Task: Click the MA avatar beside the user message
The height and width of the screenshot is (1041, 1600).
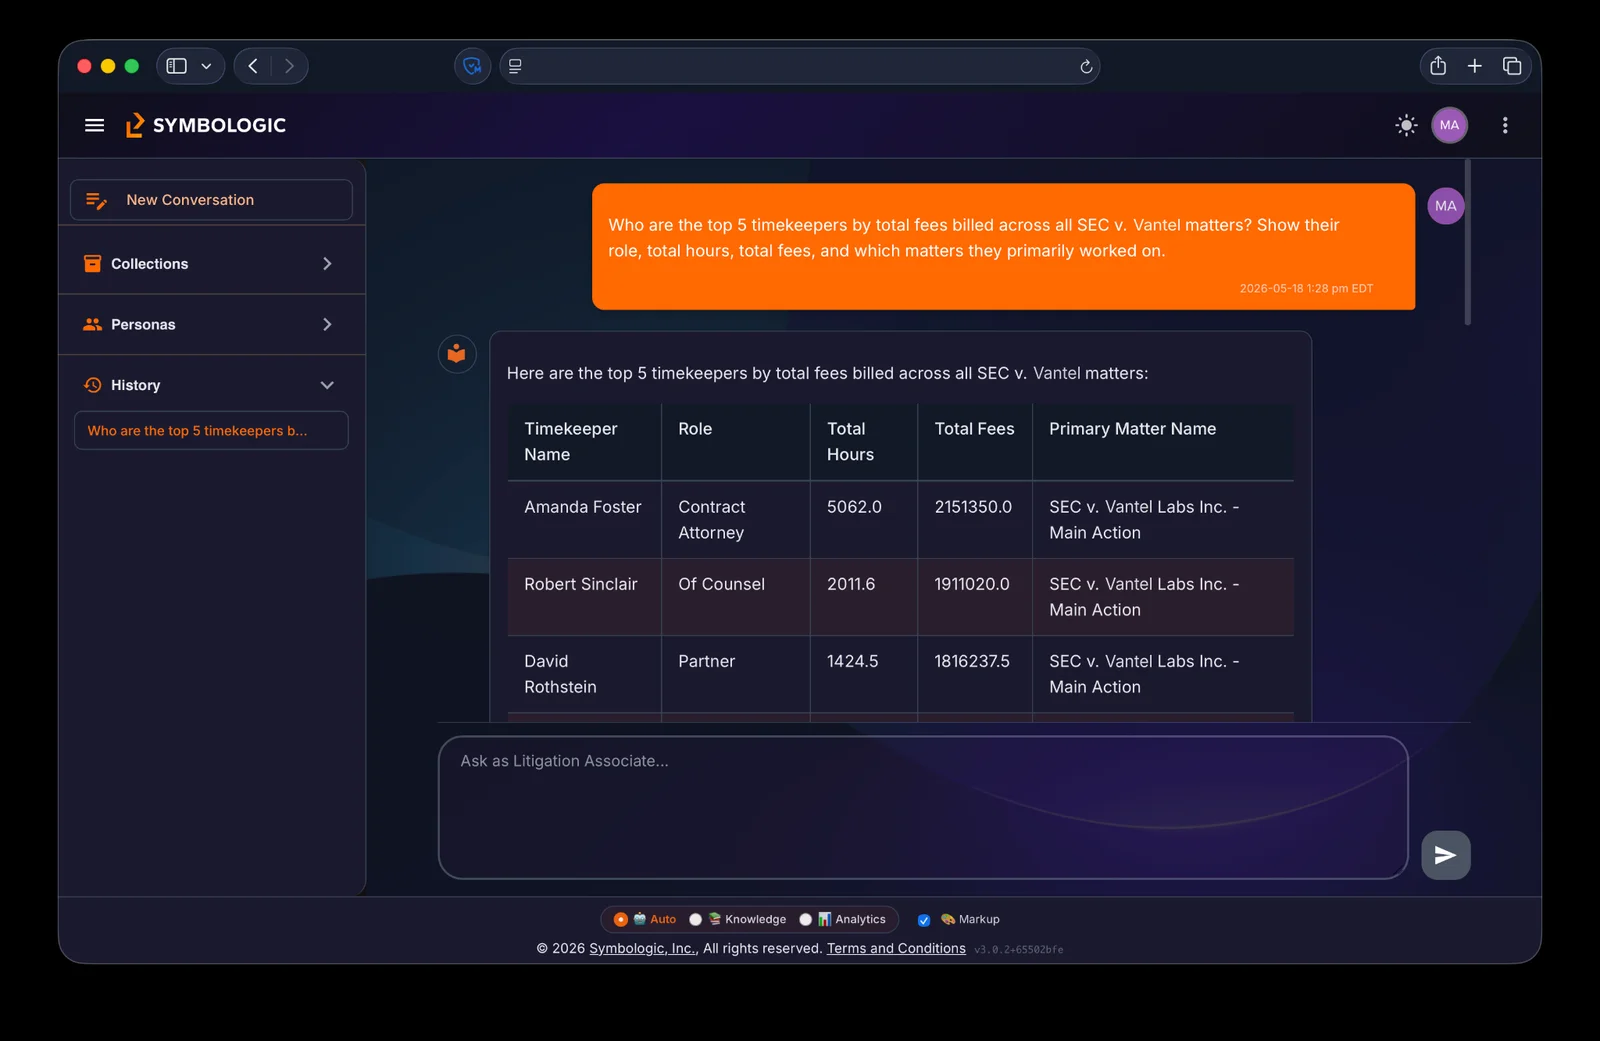Action: [x=1446, y=206]
